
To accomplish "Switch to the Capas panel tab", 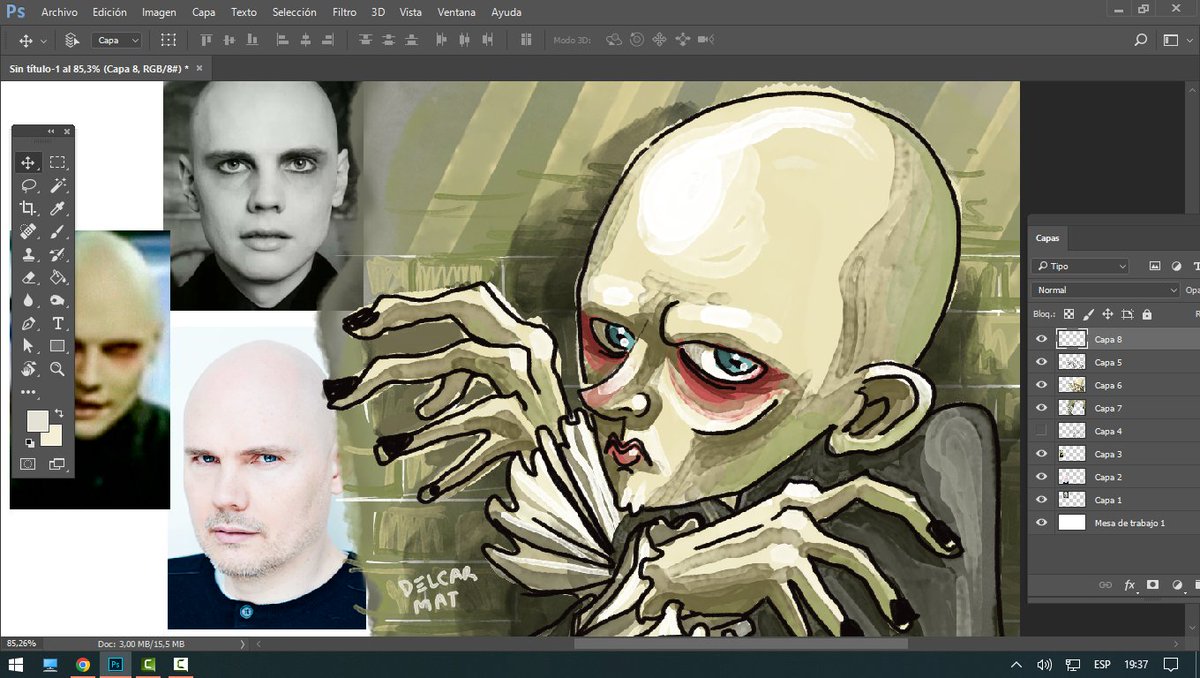I will (x=1047, y=239).
